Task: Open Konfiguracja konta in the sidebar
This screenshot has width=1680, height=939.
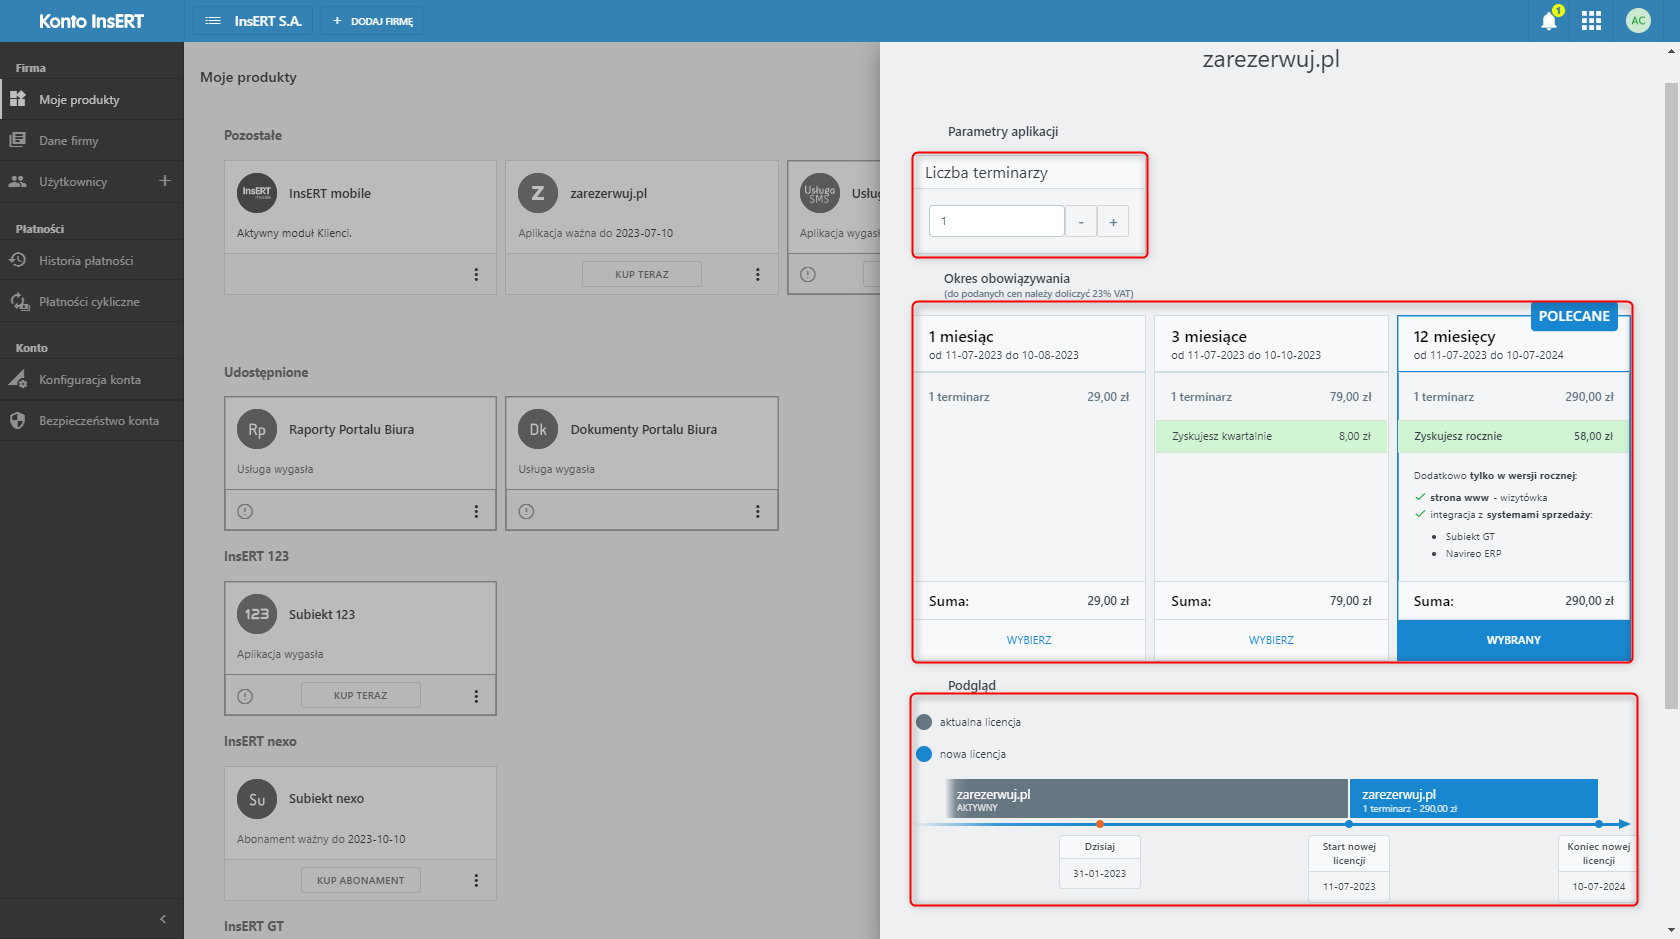Action: pyautogui.click(x=92, y=379)
